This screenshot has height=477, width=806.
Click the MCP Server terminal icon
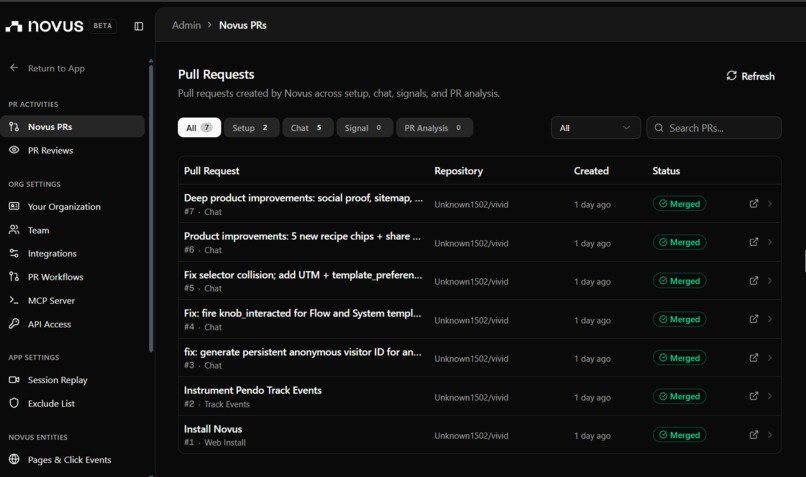14,300
